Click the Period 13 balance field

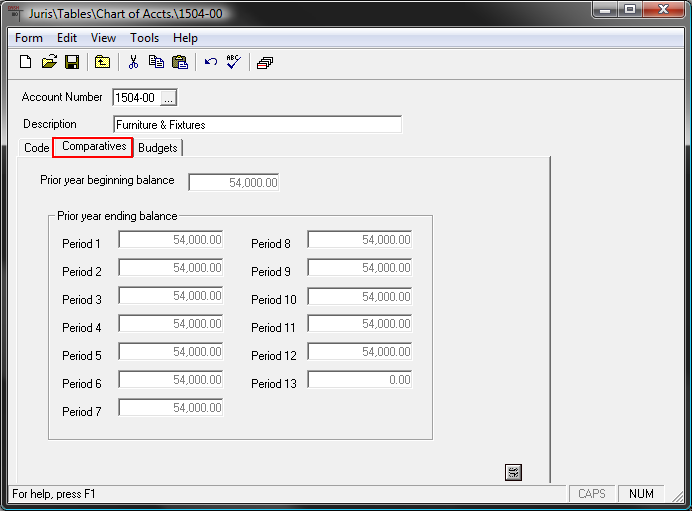tap(359, 380)
